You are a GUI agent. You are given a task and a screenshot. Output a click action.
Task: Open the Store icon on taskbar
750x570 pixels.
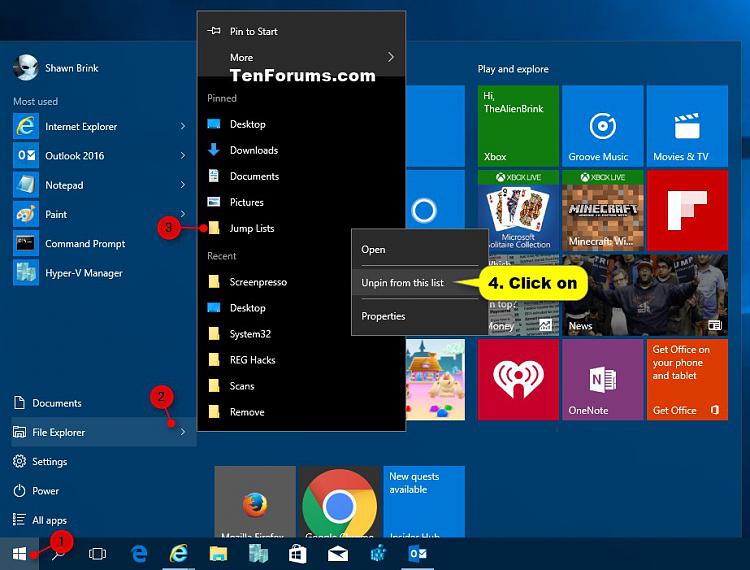click(298, 554)
